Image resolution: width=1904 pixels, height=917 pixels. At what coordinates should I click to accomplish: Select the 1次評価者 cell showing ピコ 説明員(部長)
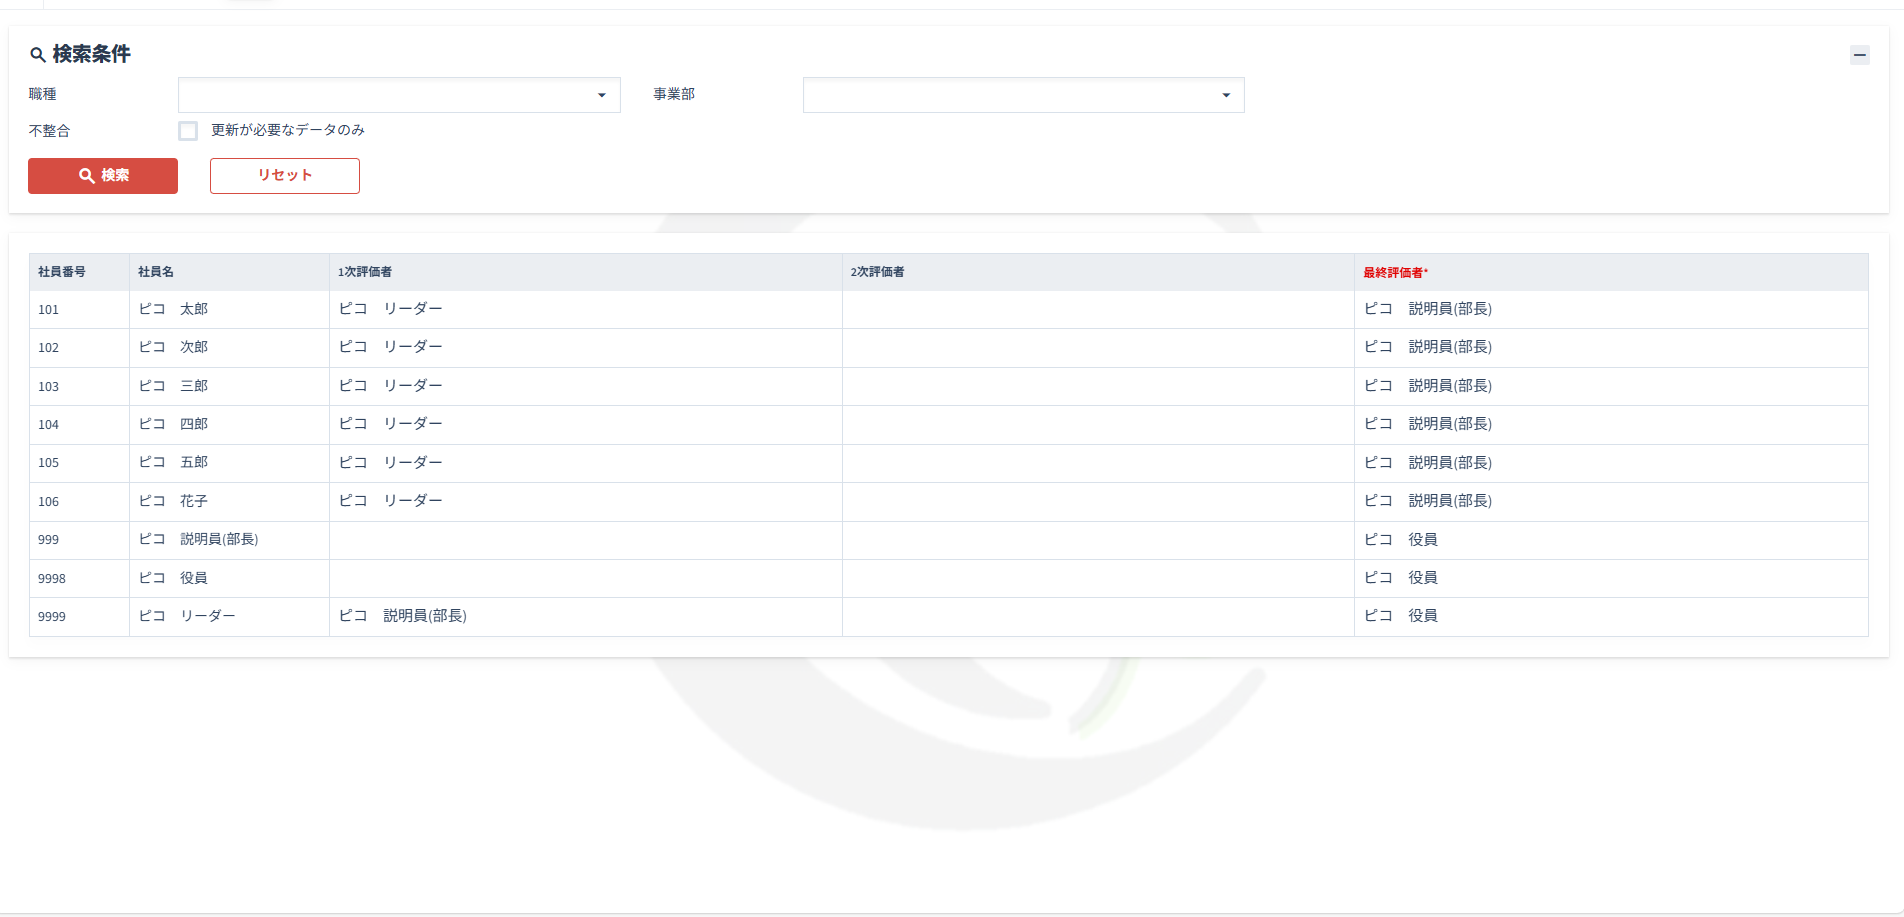(403, 616)
